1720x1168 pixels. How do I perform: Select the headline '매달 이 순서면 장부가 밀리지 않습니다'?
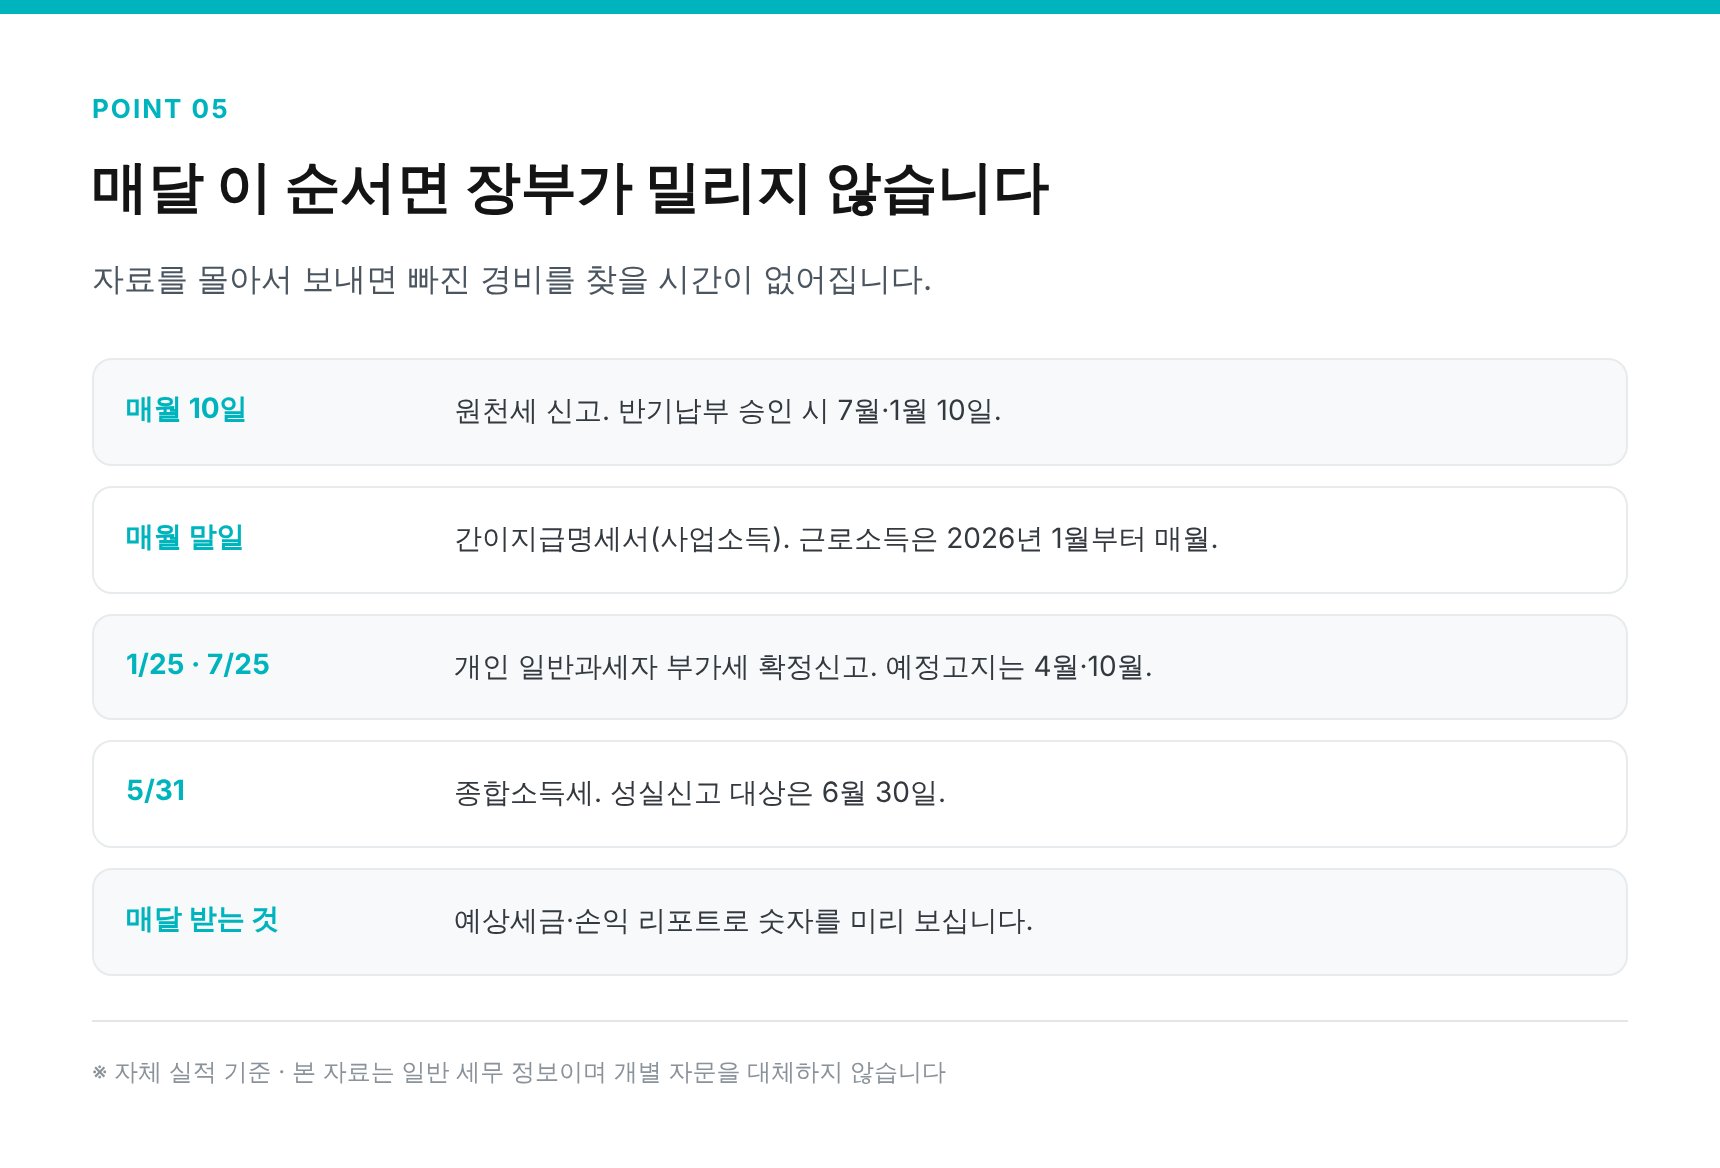570,189
